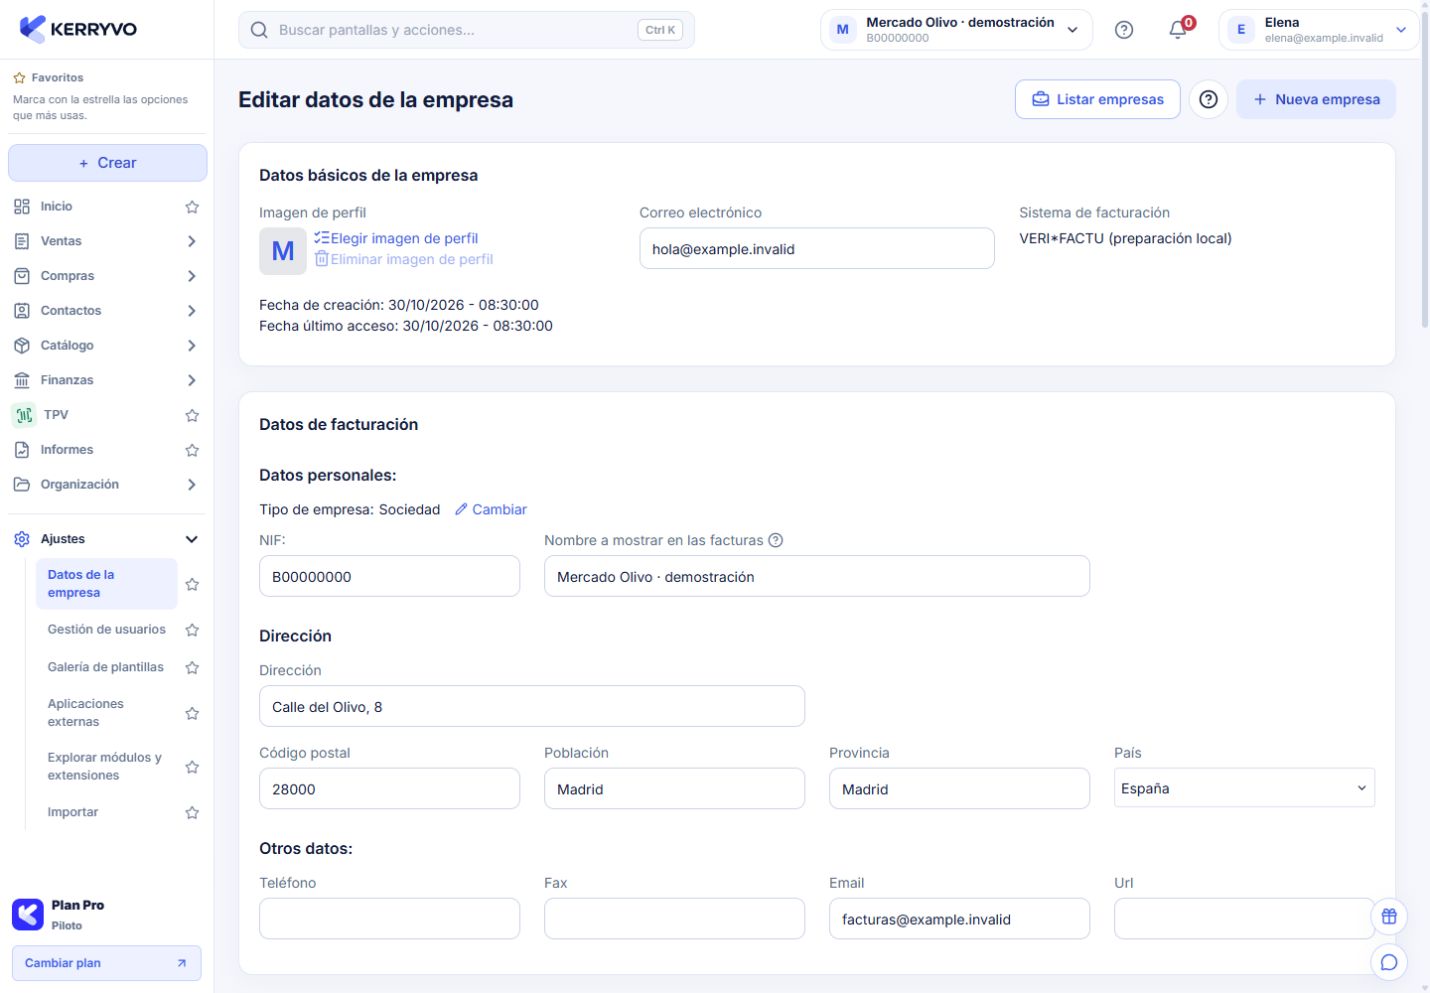Favorite the Inicio menu entry
The width and height of the screenshot is (1430, 993).
point(192,207)
